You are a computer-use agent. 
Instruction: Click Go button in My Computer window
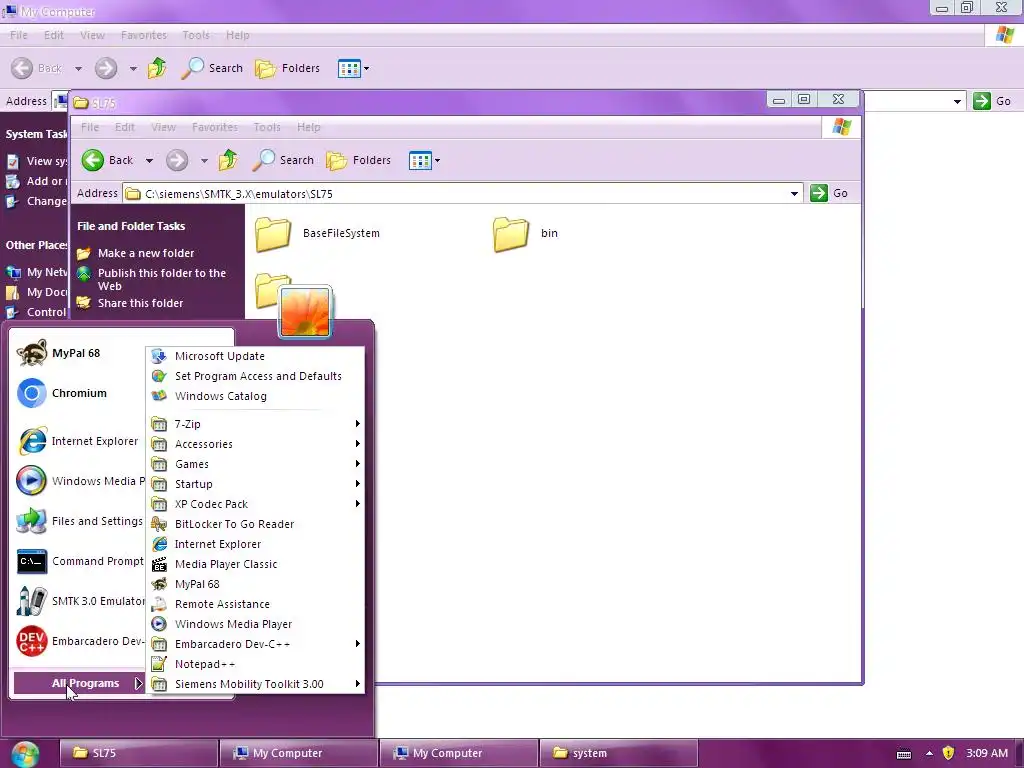coord(992,101)
